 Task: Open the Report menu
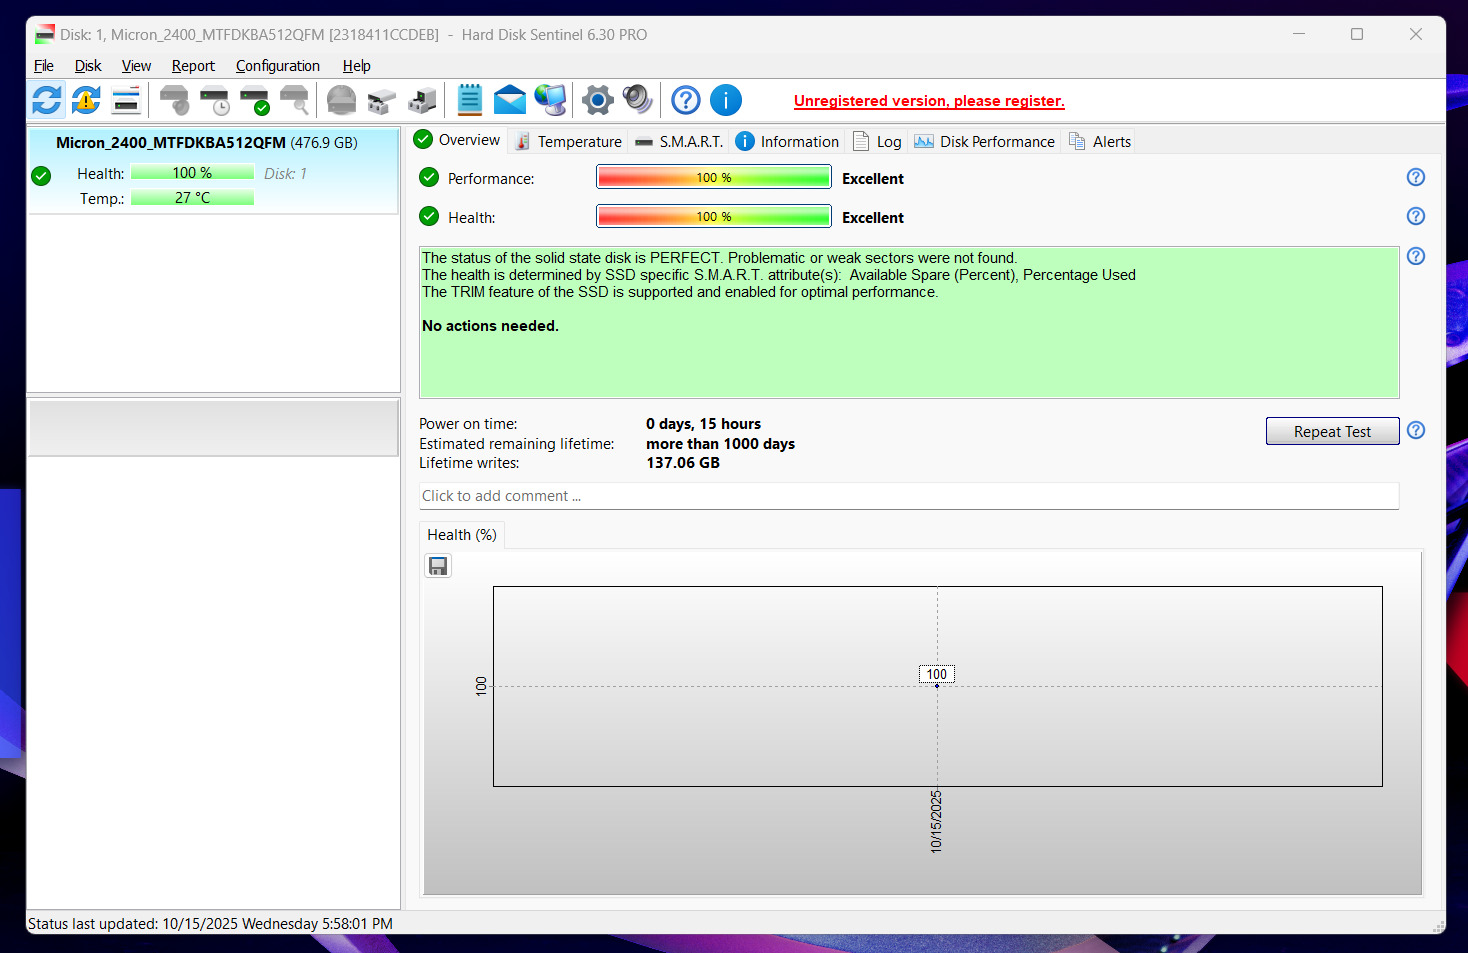[193, 66]
